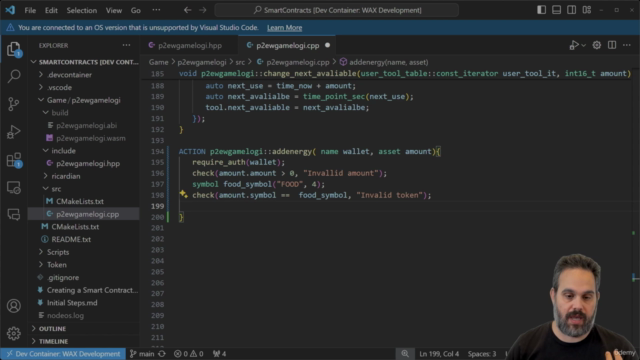Image resolution: width=640 pixels, height=360 pixels.
Task: Go forward with the navigation arrow
Action: [203, 10]
